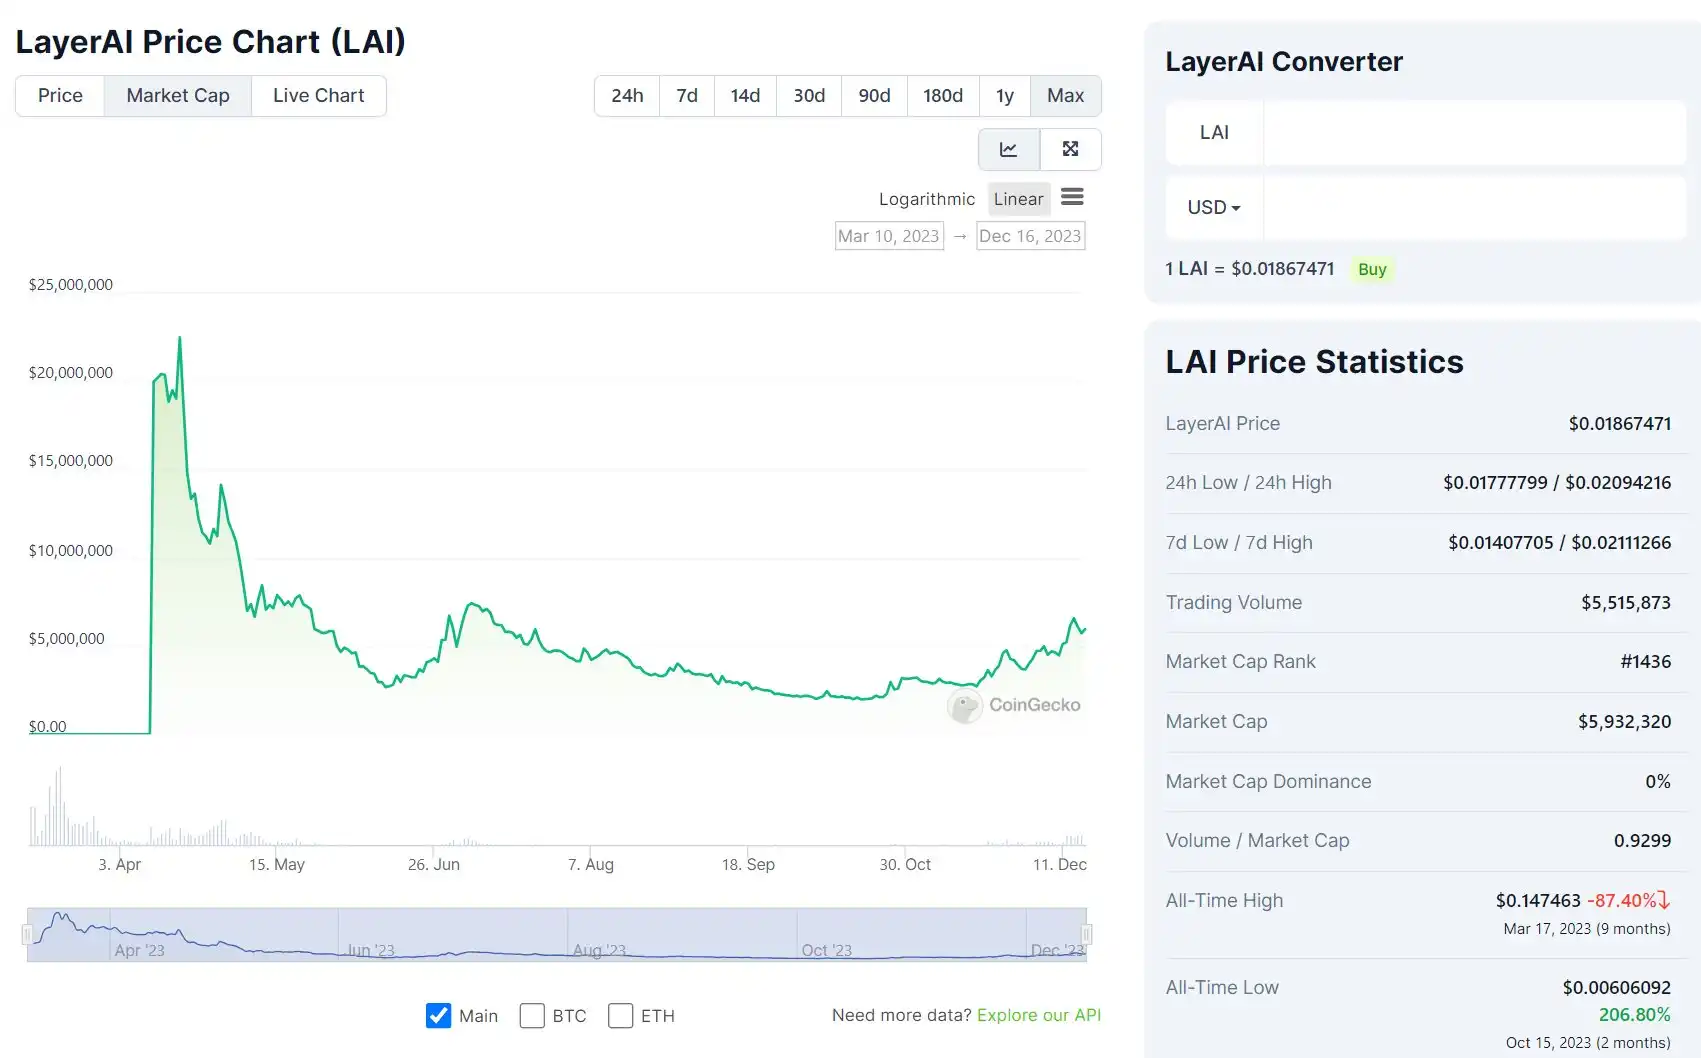Click the line chart view icon
The width and height of the screenshot is (1701, 1058).
1008,149
